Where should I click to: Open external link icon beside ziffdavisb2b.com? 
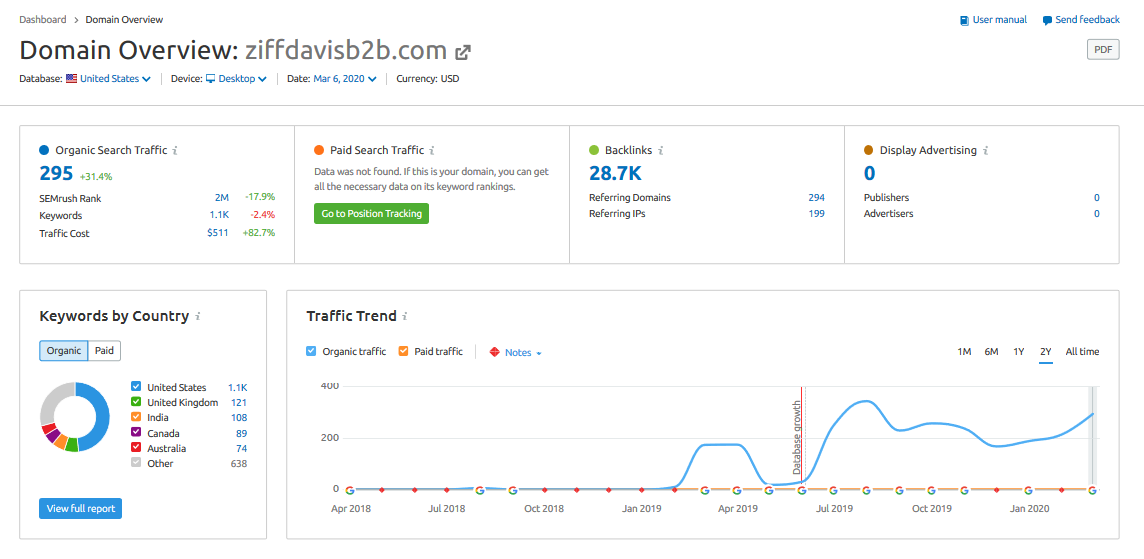point(463,53)
